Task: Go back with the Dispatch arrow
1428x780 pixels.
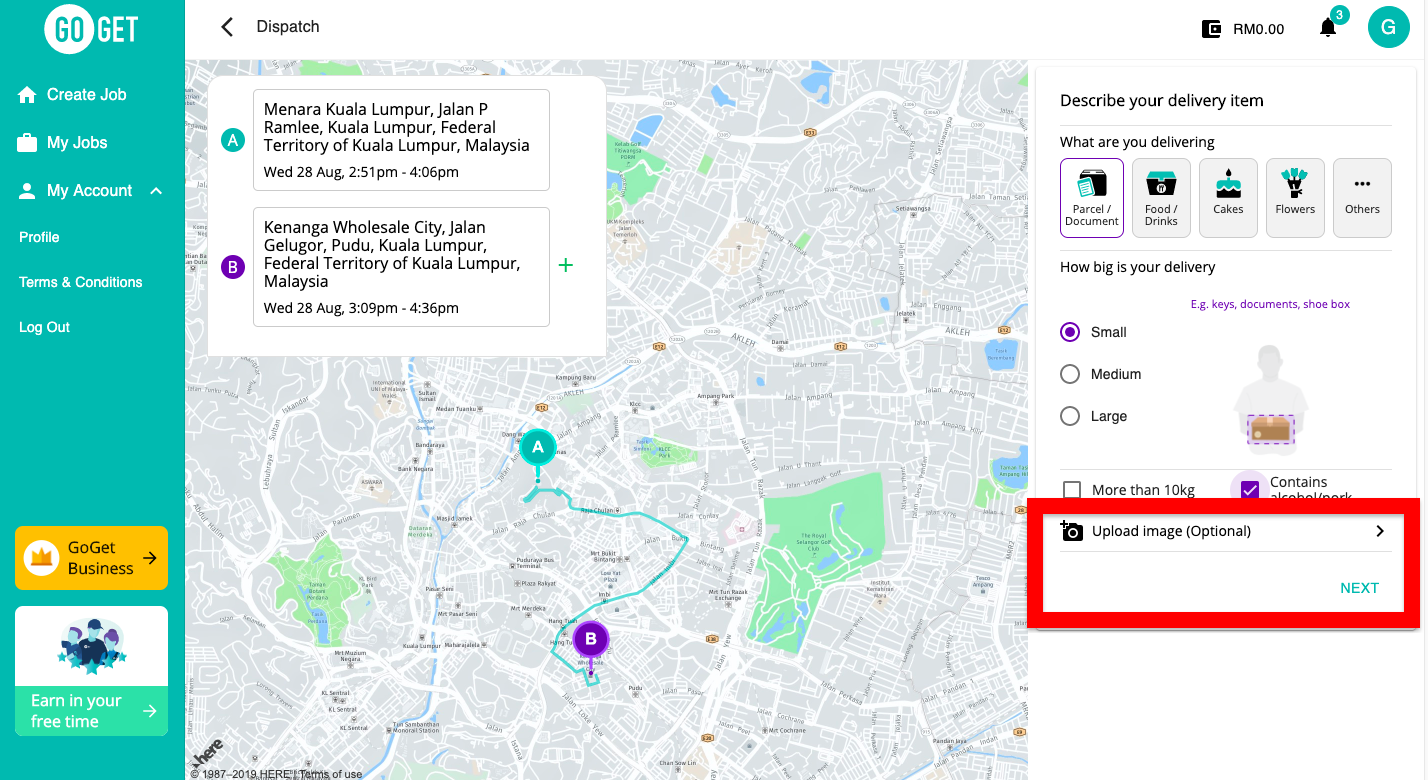Action: coord(227,27)
